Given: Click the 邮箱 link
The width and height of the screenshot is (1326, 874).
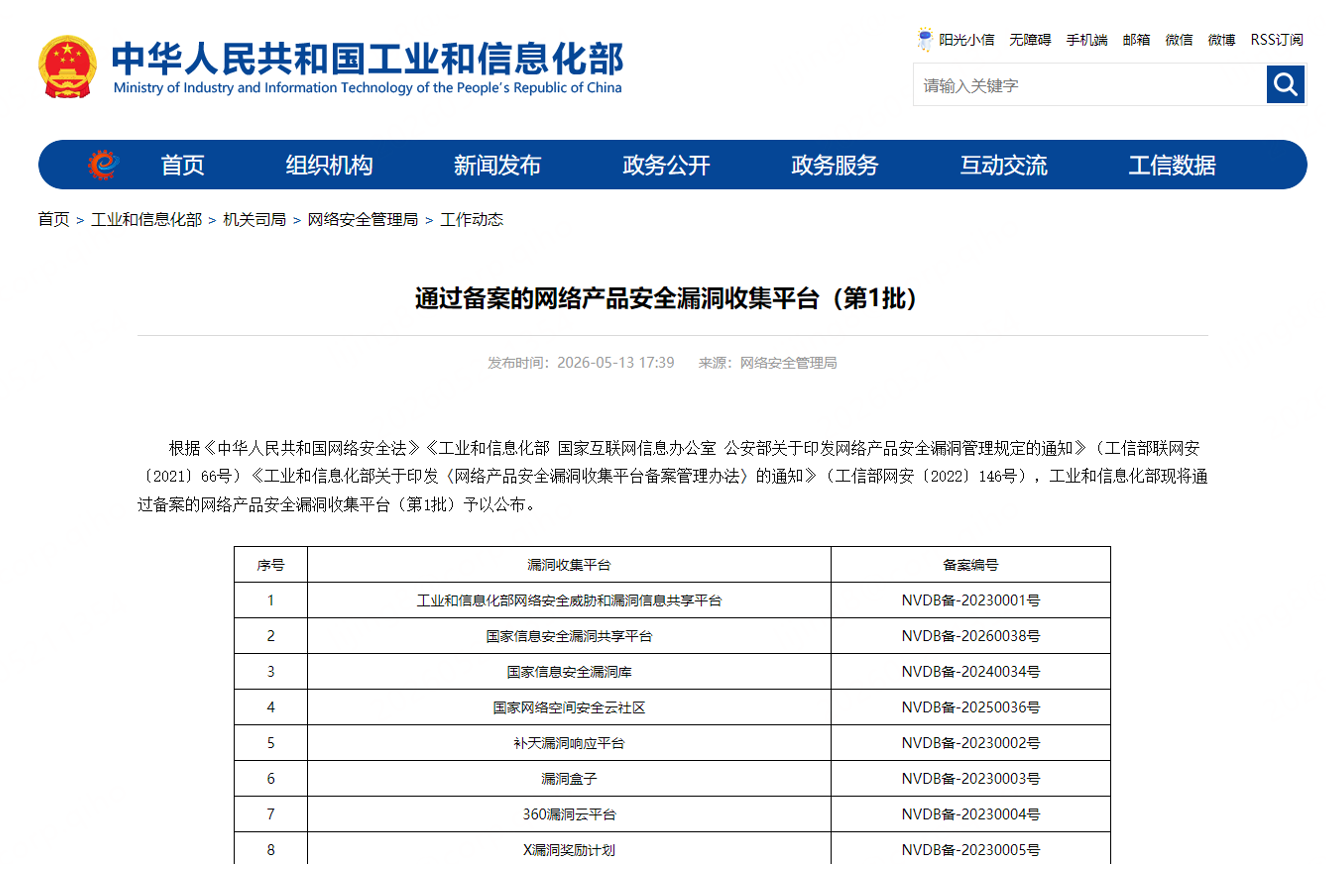Looking at the screenshot, I should [1136, 40].
